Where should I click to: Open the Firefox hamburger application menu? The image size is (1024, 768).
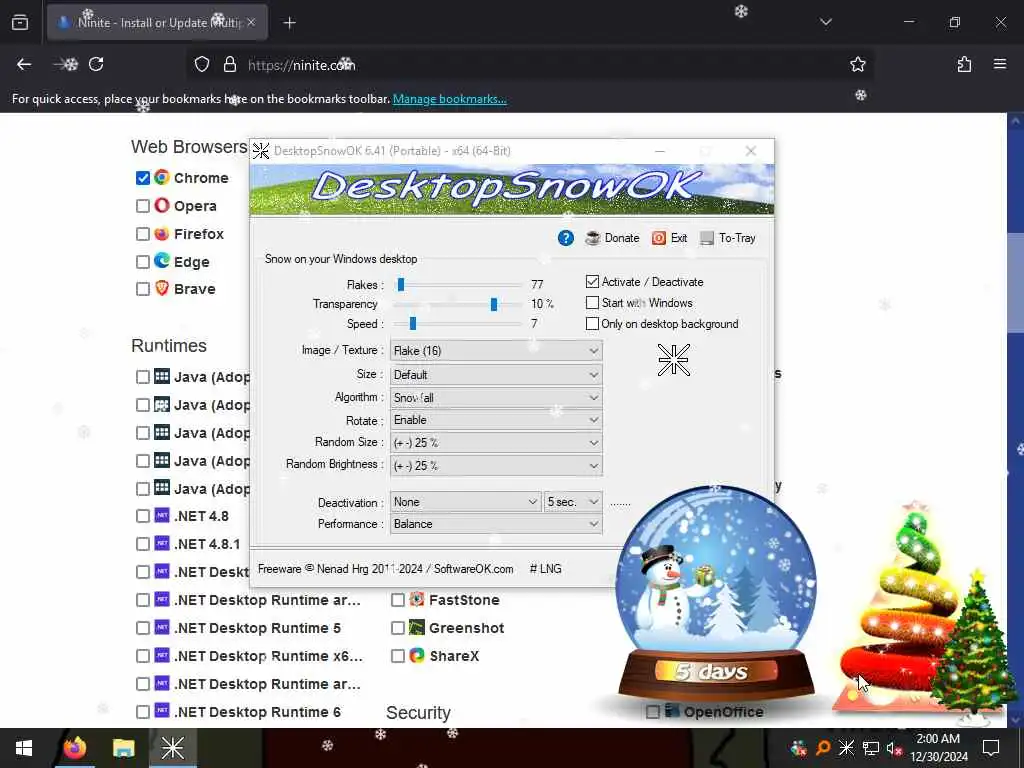pos(1000,64)
